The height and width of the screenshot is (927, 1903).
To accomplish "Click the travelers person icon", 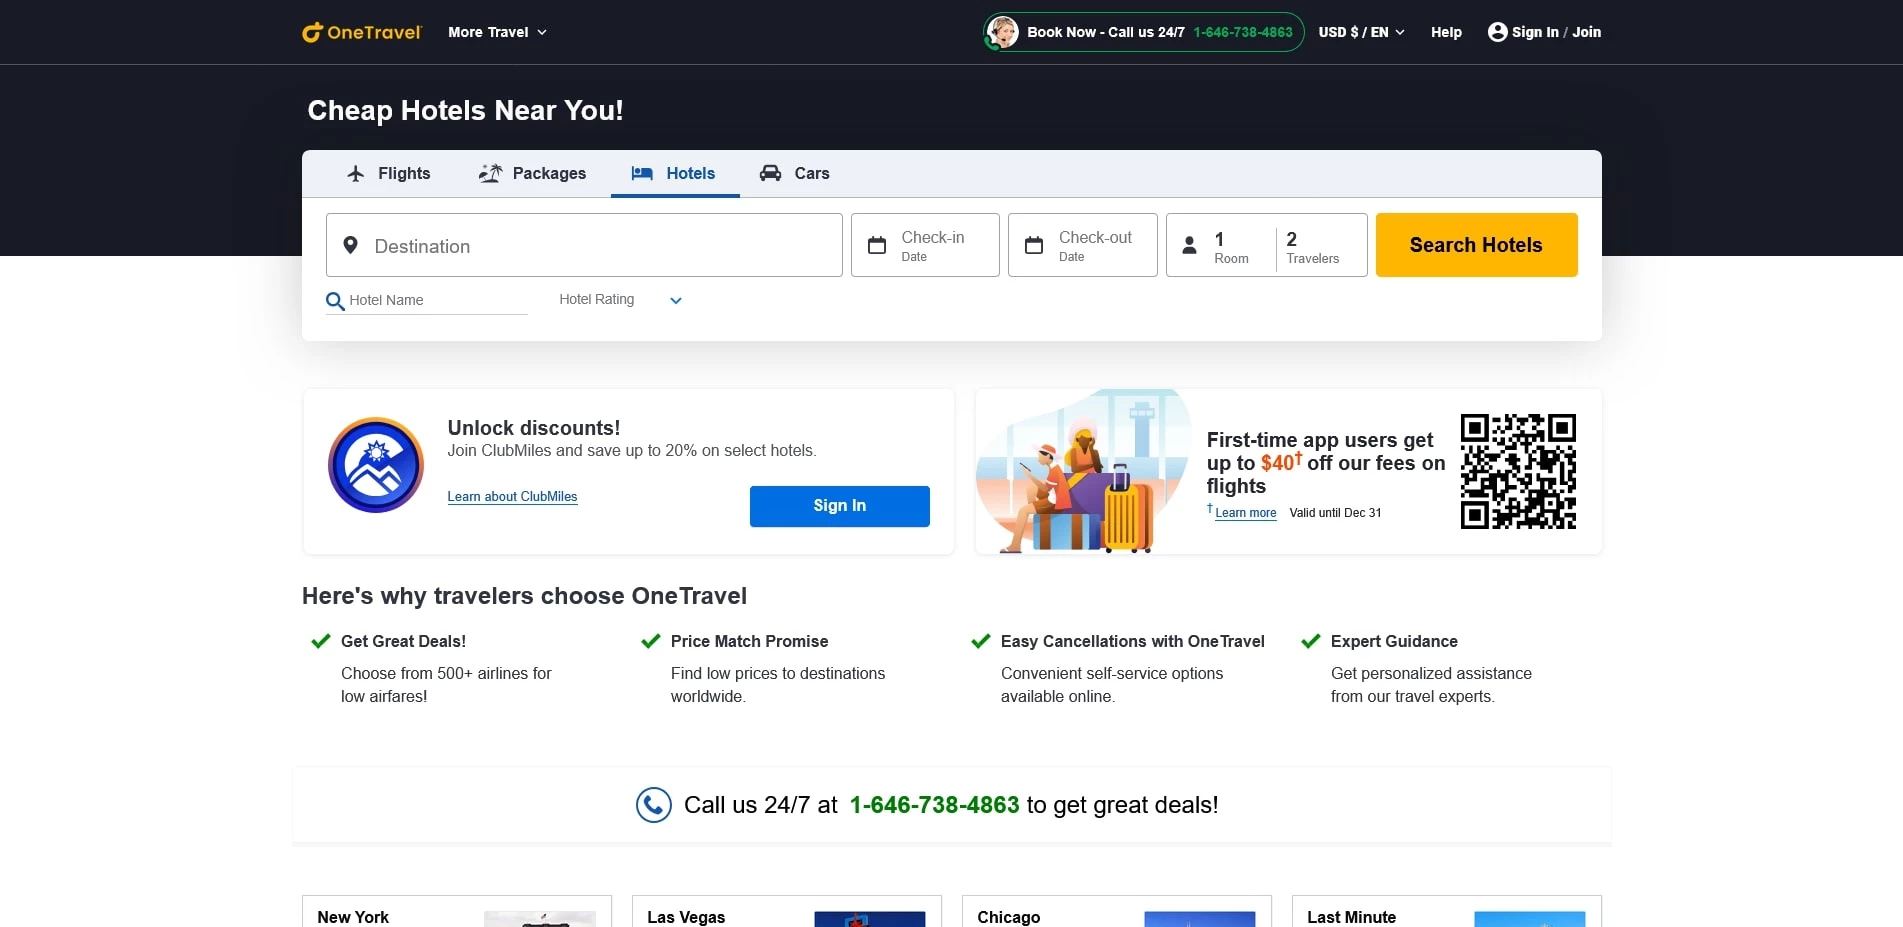I will tap(1190, 244).
